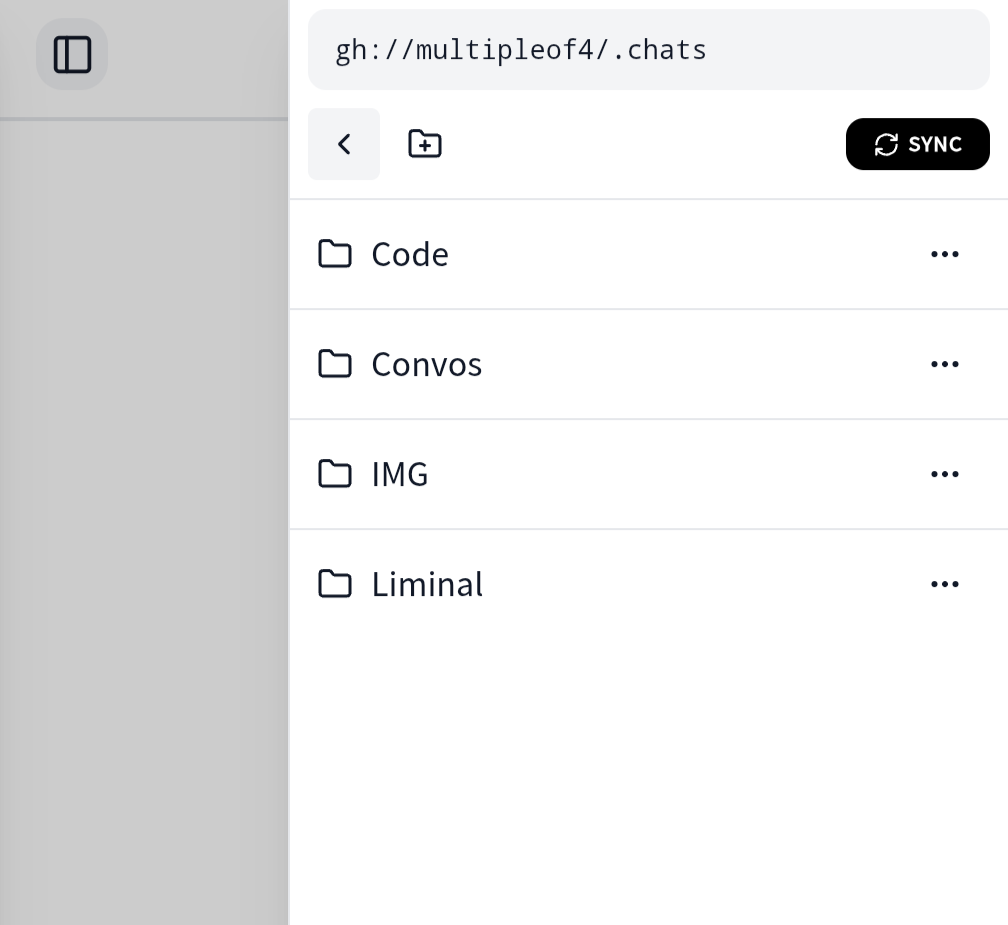Click the circular arrows sync icon

coord(886,145)
